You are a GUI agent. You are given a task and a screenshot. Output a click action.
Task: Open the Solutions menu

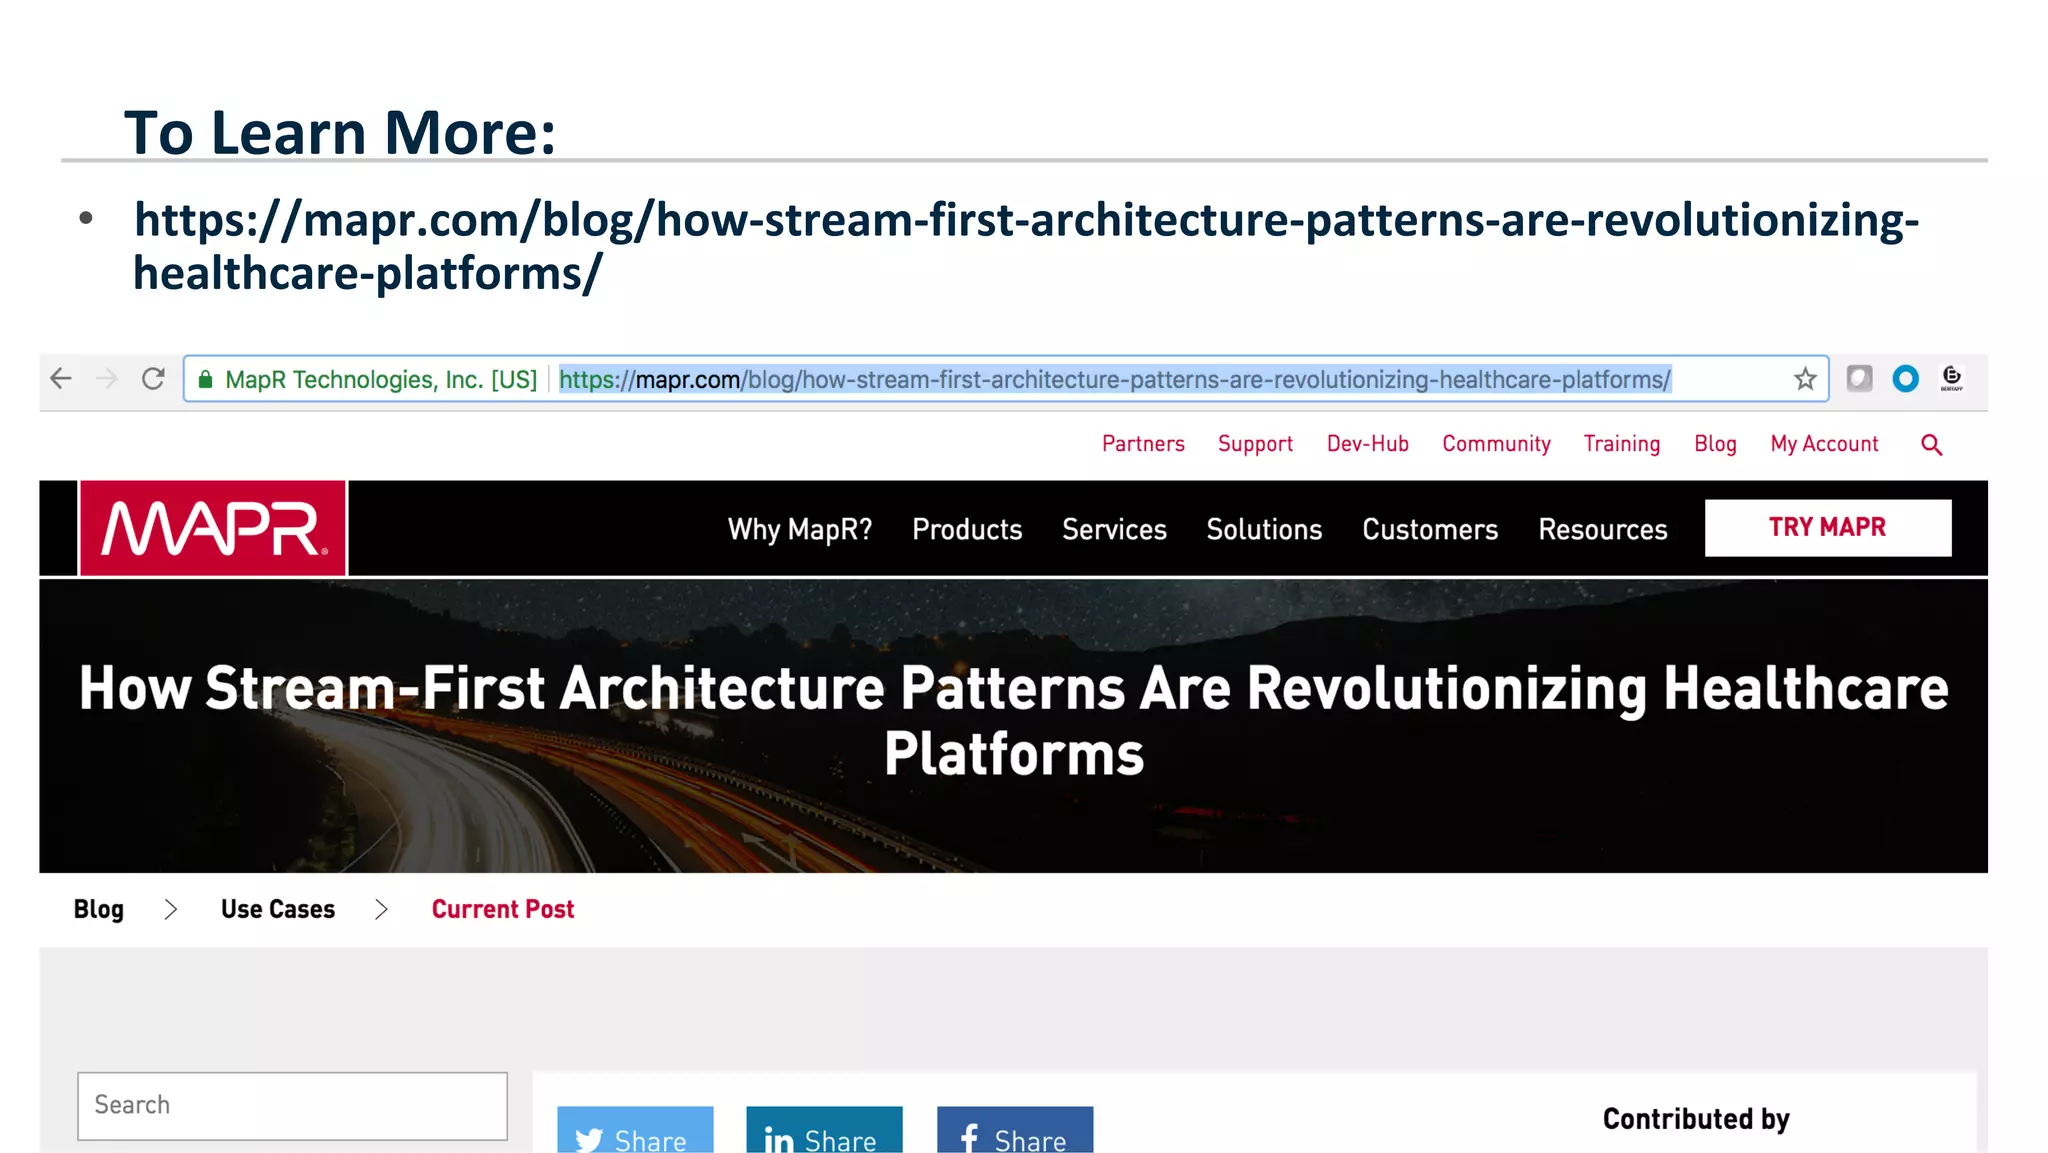coord(1264,529)
